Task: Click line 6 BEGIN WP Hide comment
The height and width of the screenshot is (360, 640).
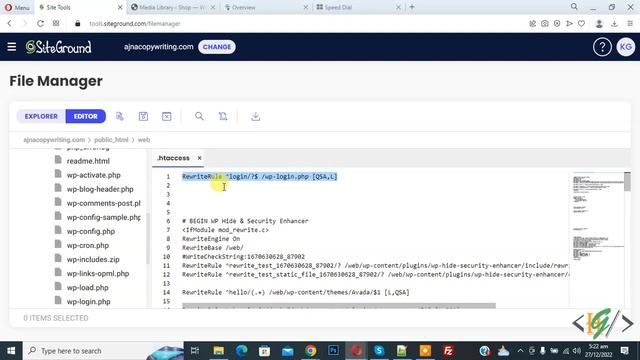Action: coord(245,221)
